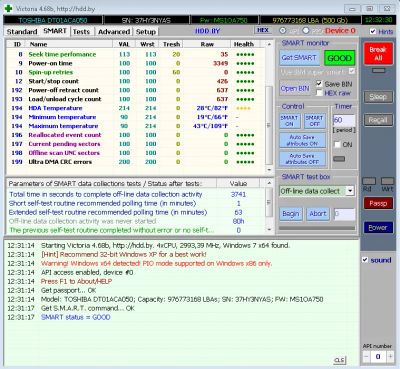Toggle the Hints checkbox

pos(373,31)
